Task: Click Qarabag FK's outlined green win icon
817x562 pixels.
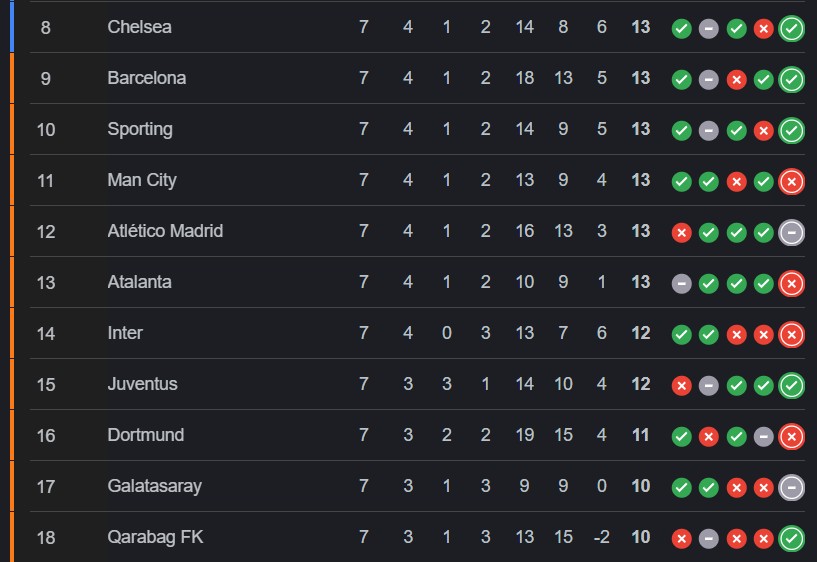Action: (792, 538)
